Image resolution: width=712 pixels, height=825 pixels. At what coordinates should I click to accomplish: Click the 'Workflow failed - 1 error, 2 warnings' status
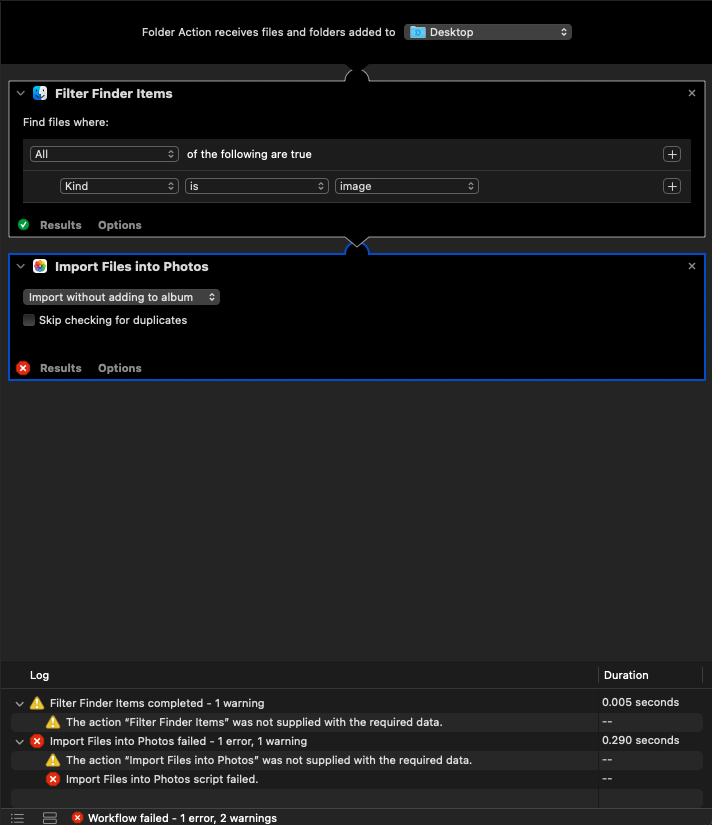pos(182,818)
